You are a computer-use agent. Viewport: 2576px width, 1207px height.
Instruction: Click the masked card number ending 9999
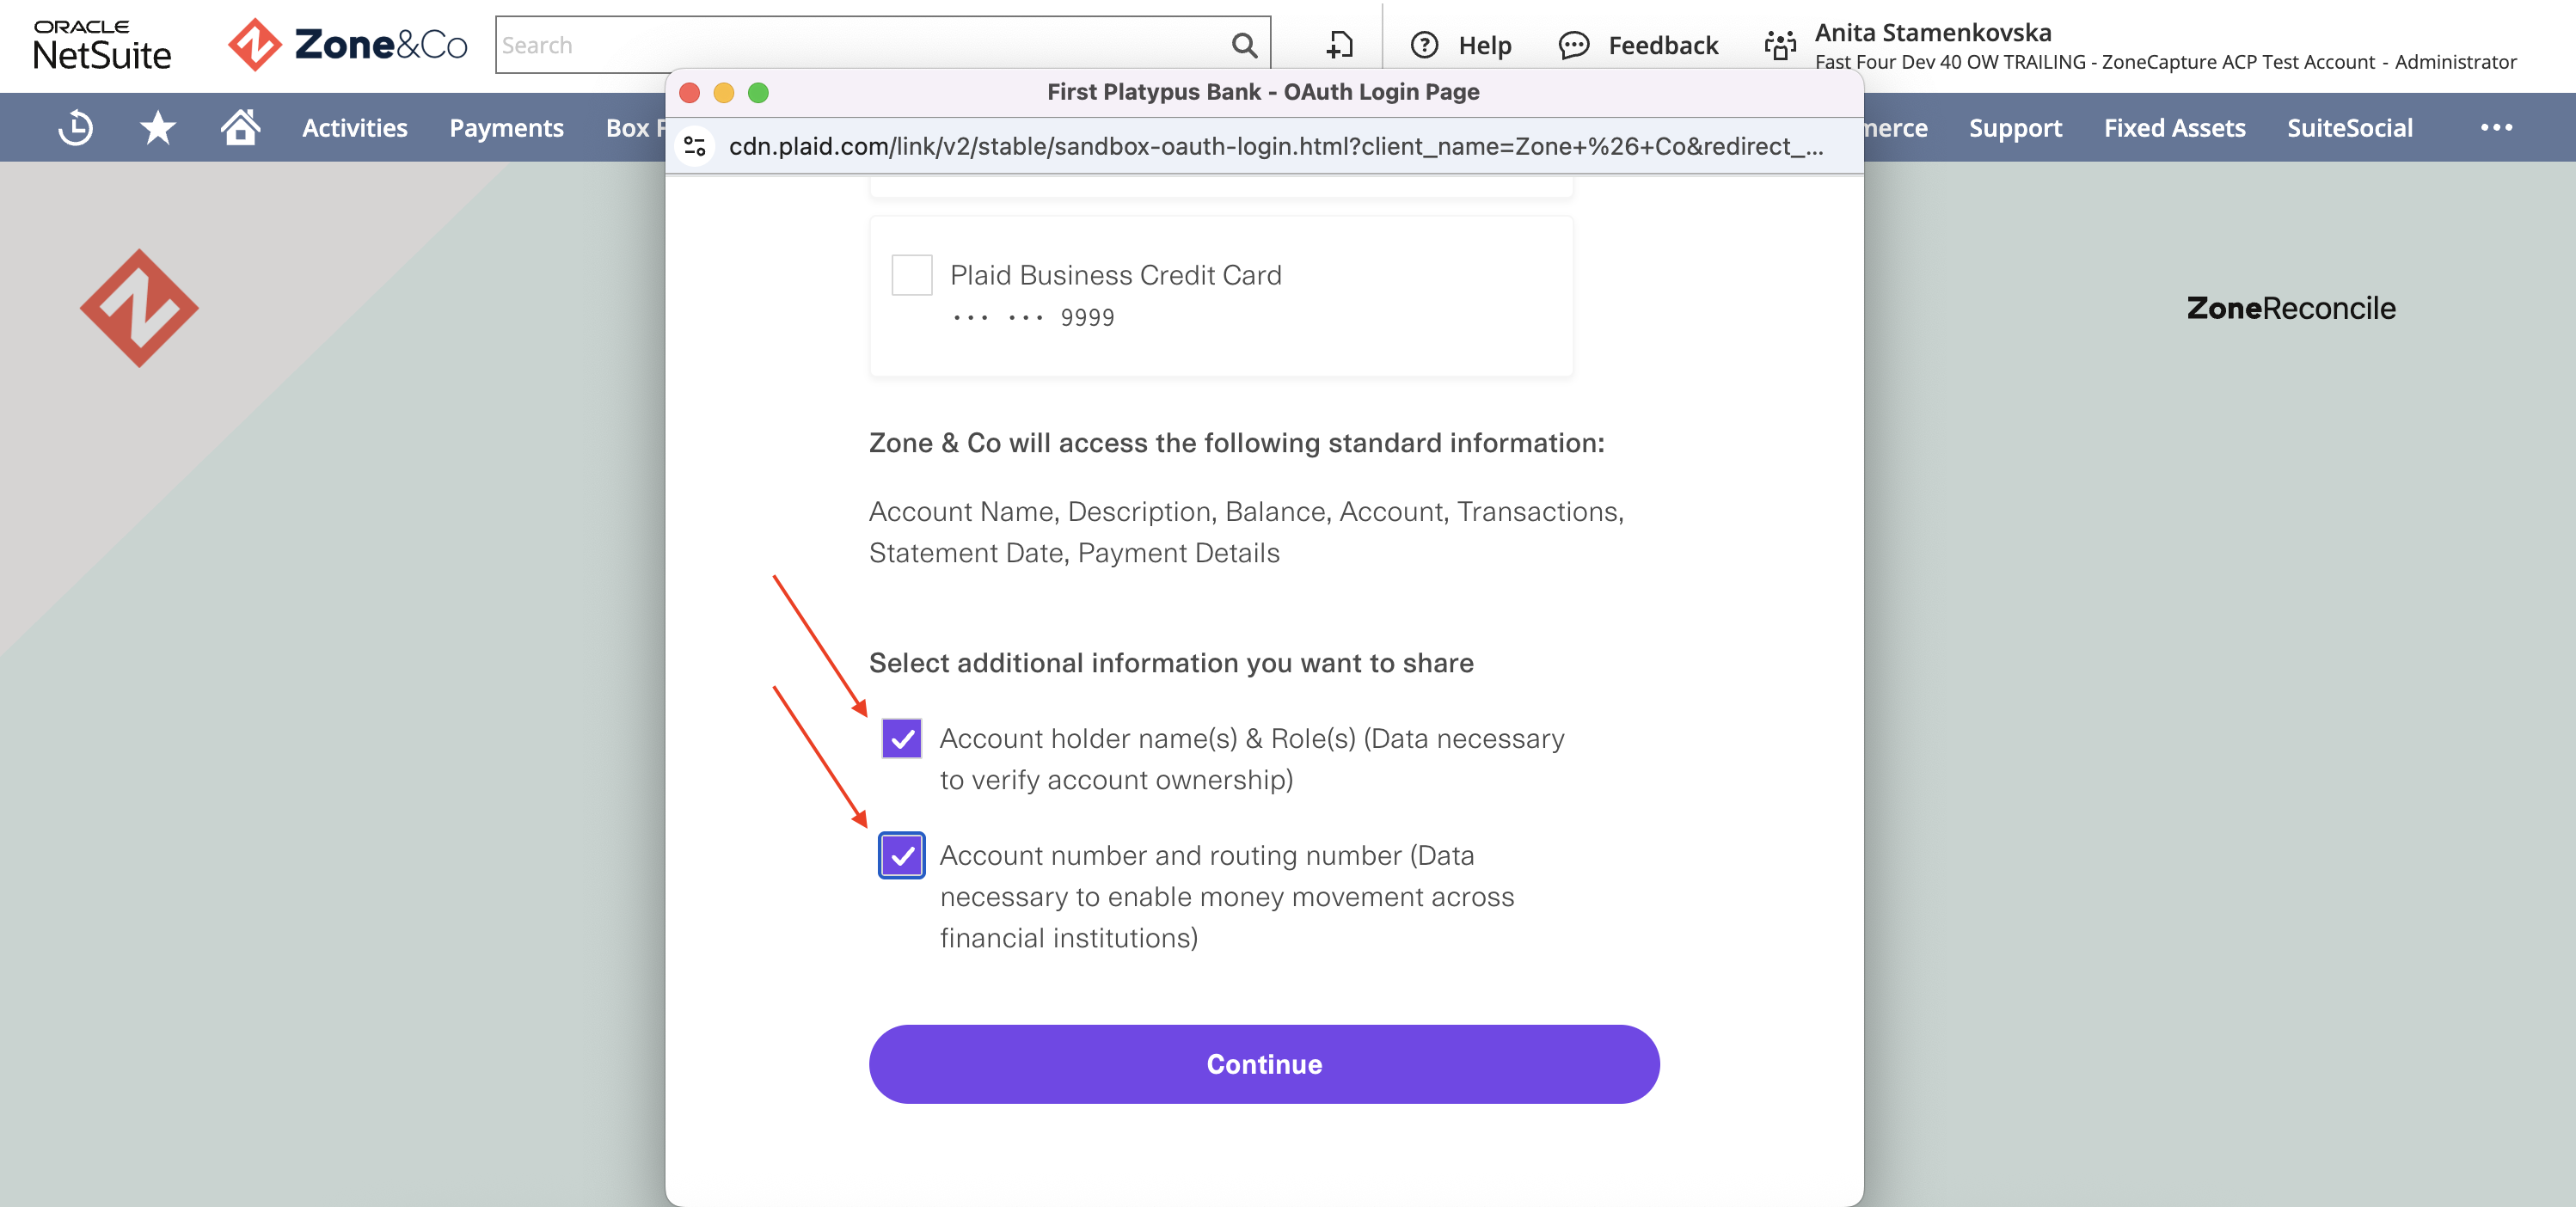pos(1033,318)
